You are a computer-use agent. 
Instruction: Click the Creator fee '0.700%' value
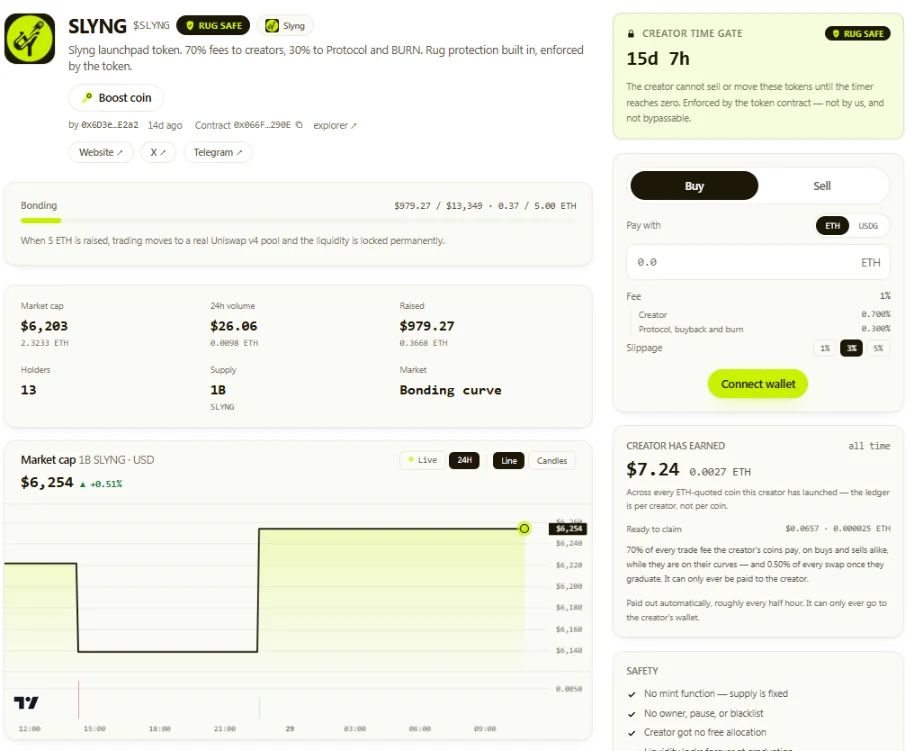876,314
